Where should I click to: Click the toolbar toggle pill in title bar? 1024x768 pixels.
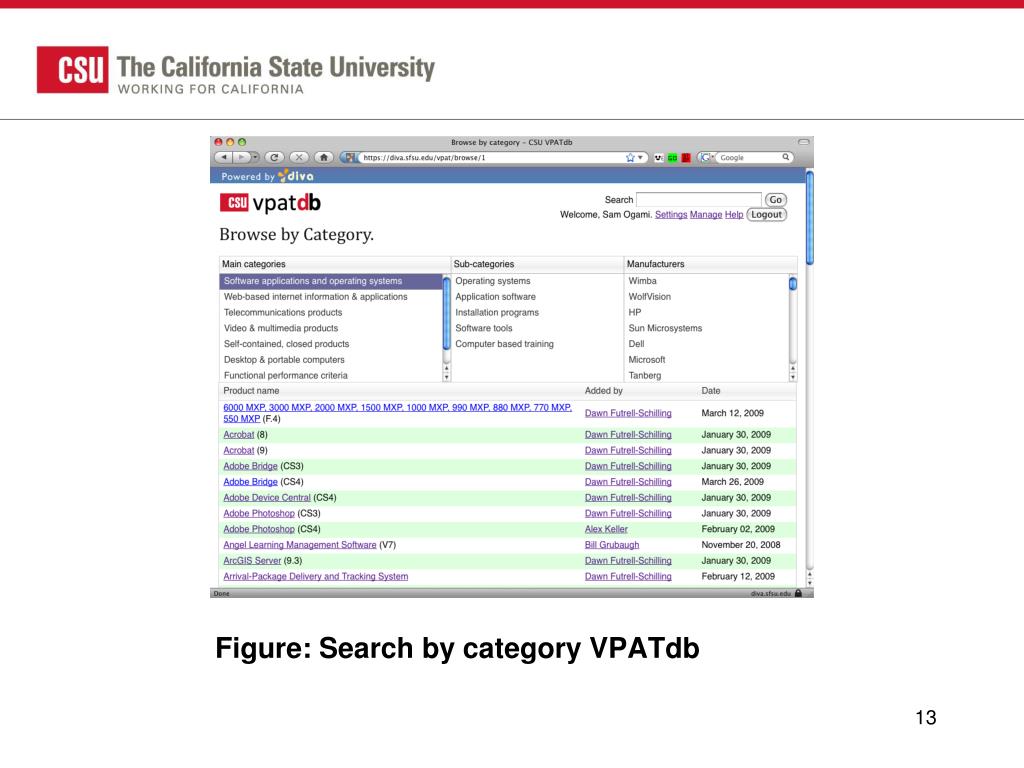click(804, 142)
